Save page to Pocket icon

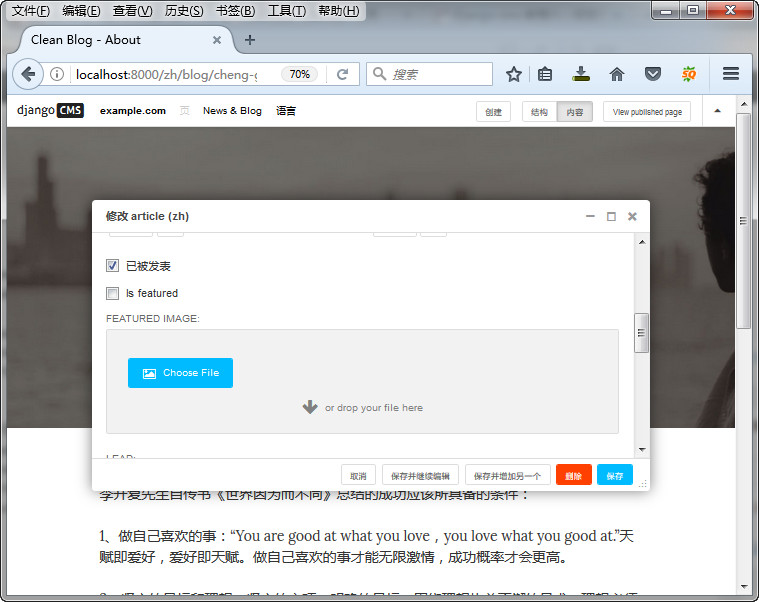(653, 74)
